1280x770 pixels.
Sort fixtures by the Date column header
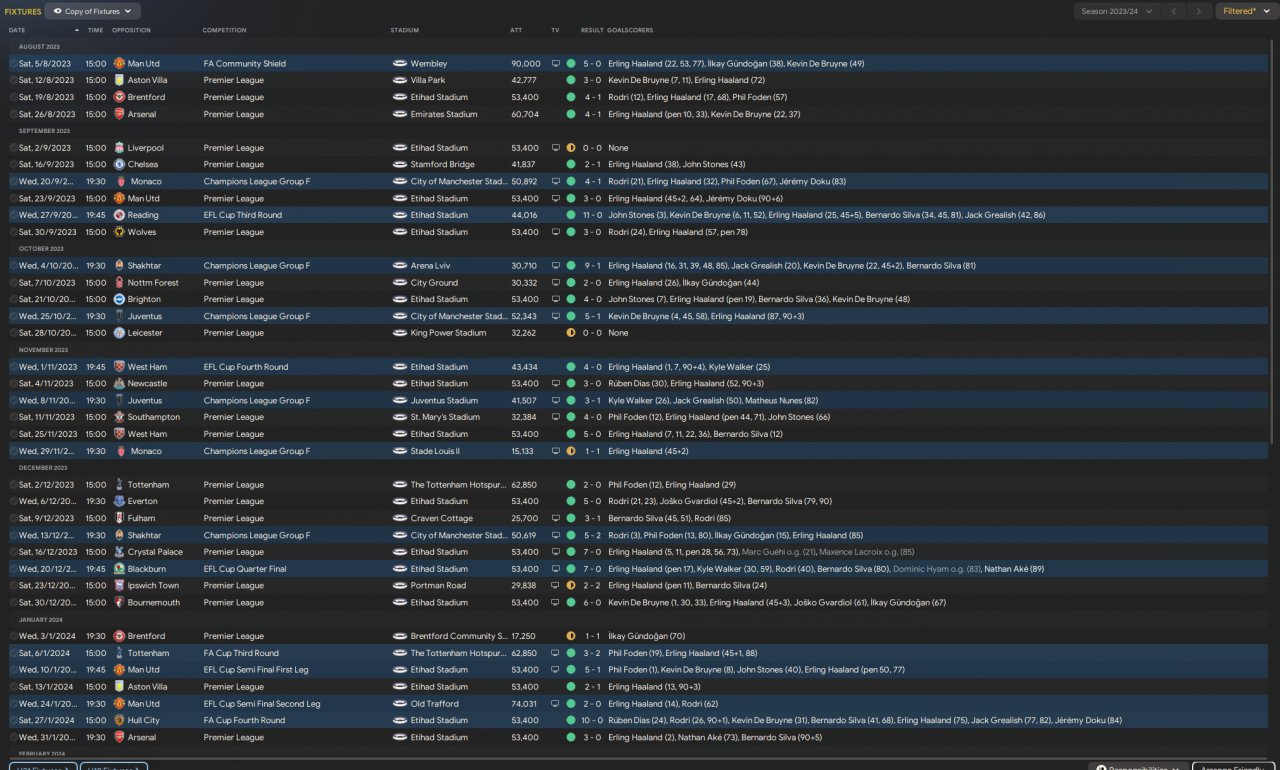point(17,30)
